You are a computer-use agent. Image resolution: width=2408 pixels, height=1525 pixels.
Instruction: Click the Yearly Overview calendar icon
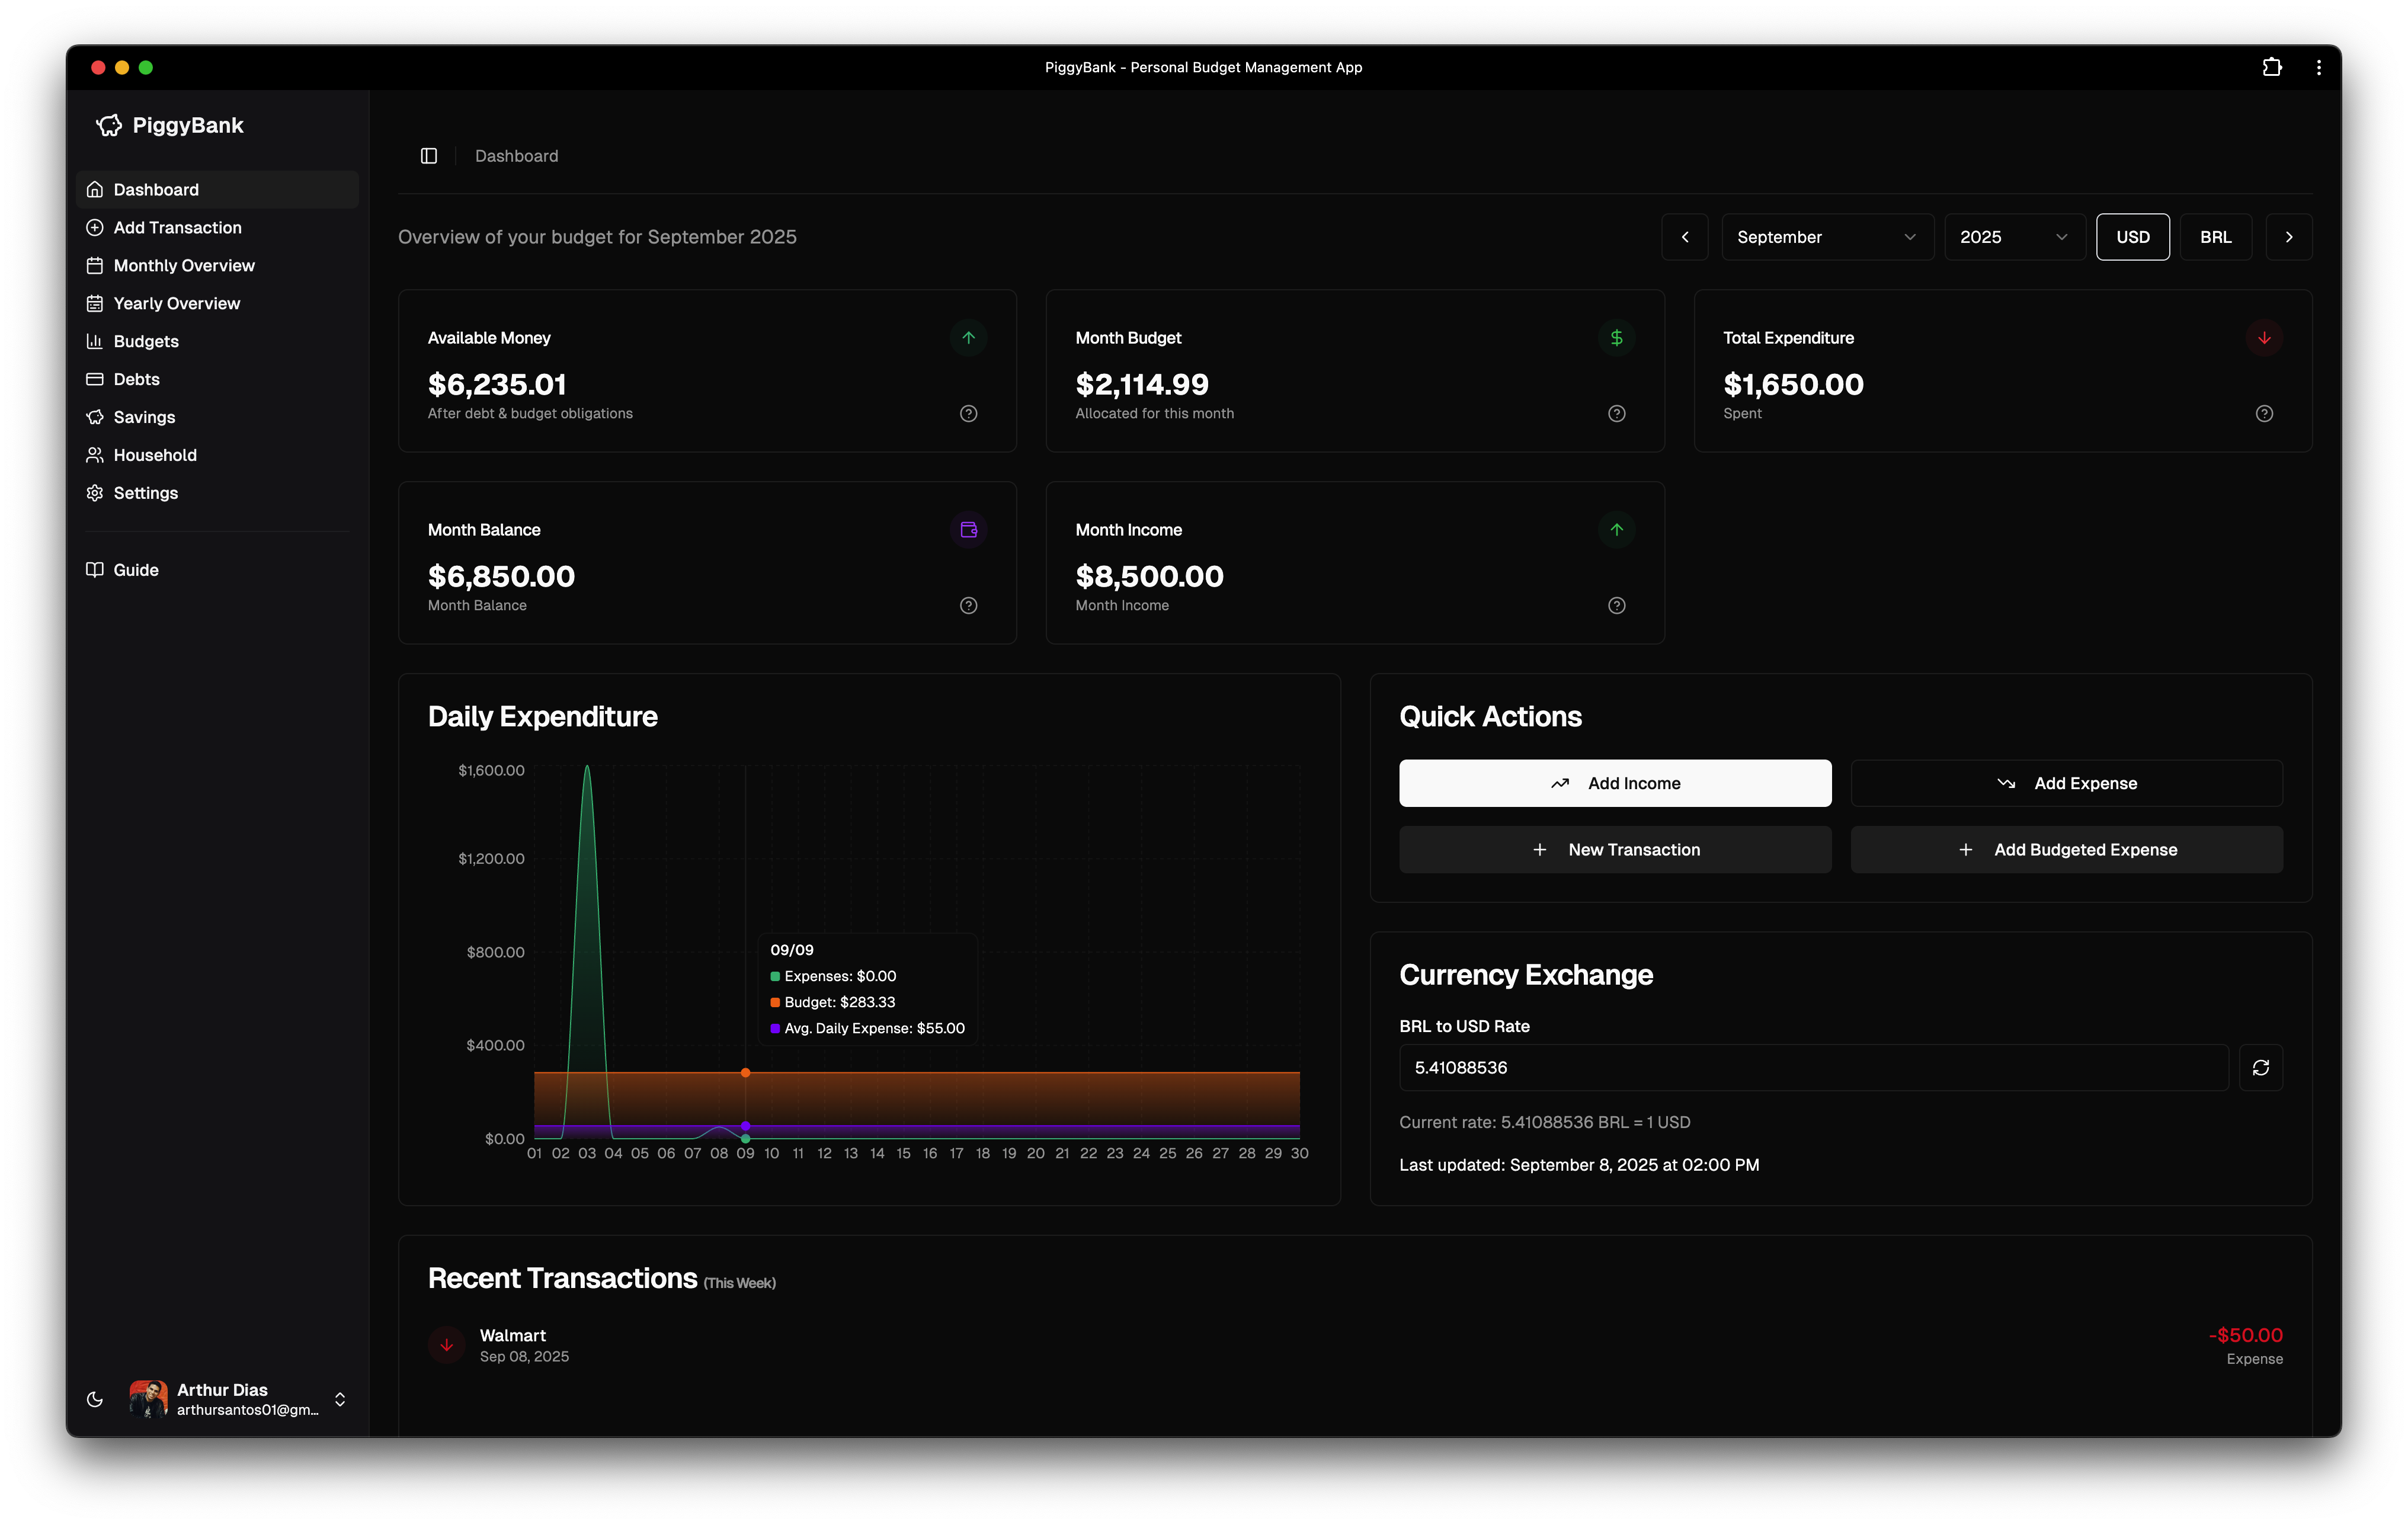click(x=95, y=304)
